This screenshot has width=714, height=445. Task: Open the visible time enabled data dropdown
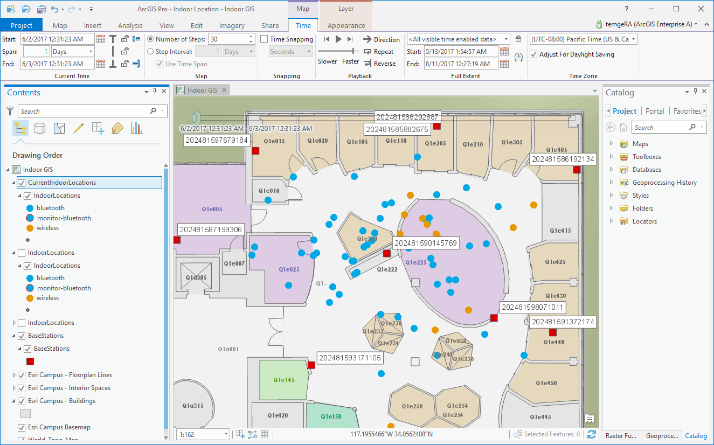(x=458, y=39)
